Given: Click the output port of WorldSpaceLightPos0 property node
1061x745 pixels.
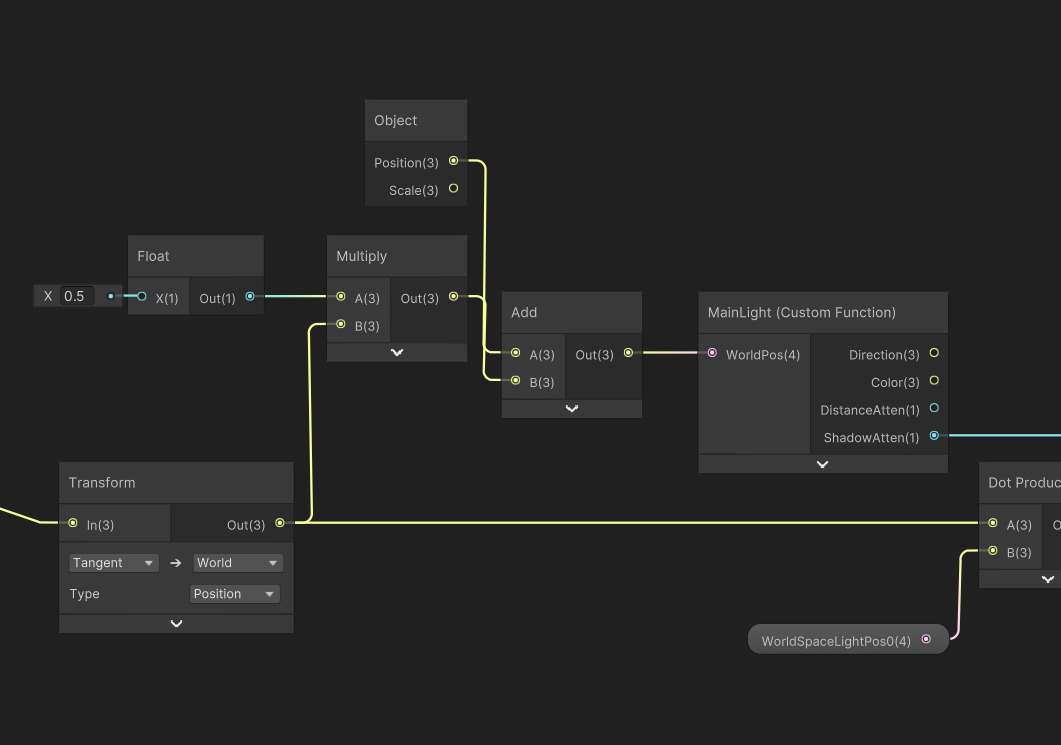Looking at the screenshot, I should pos(927,639).
